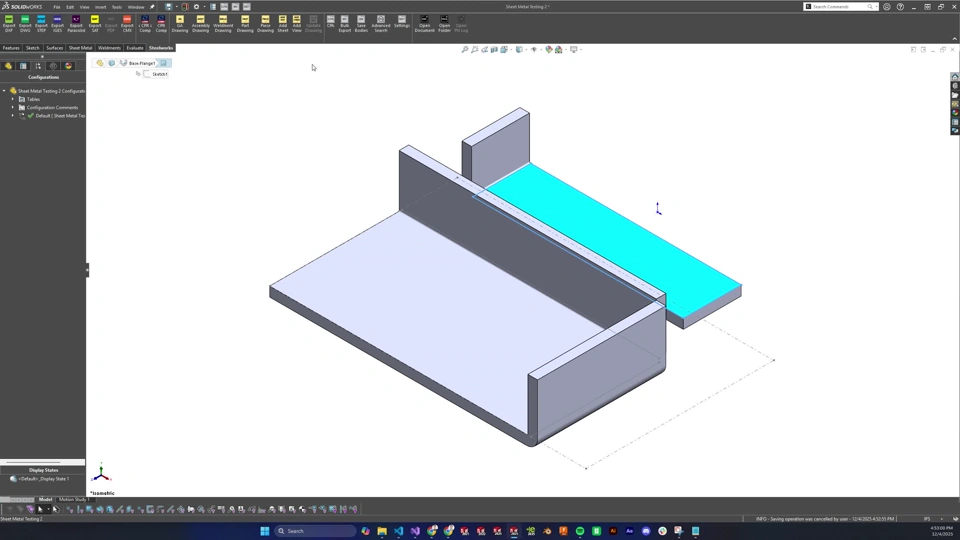Expand the Tables tree node

coord(13,99)
